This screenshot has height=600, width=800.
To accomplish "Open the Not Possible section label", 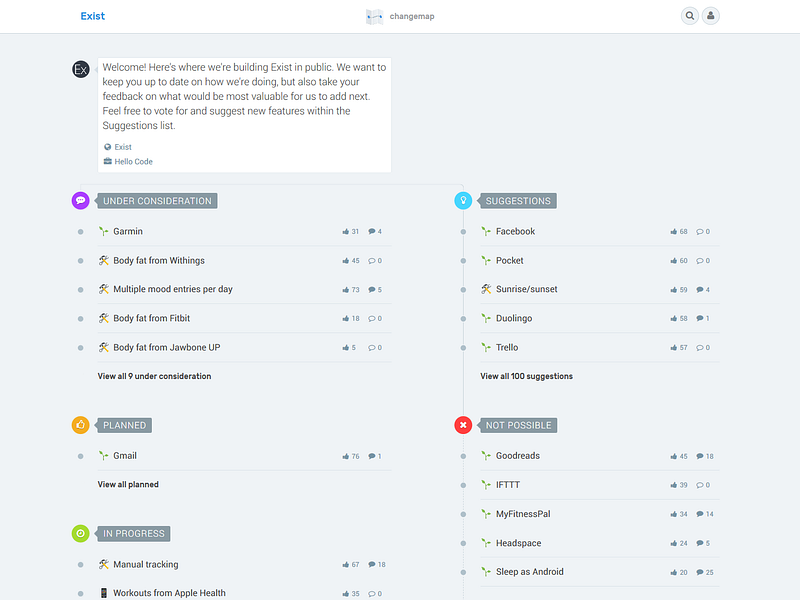I will coord(518,426).
